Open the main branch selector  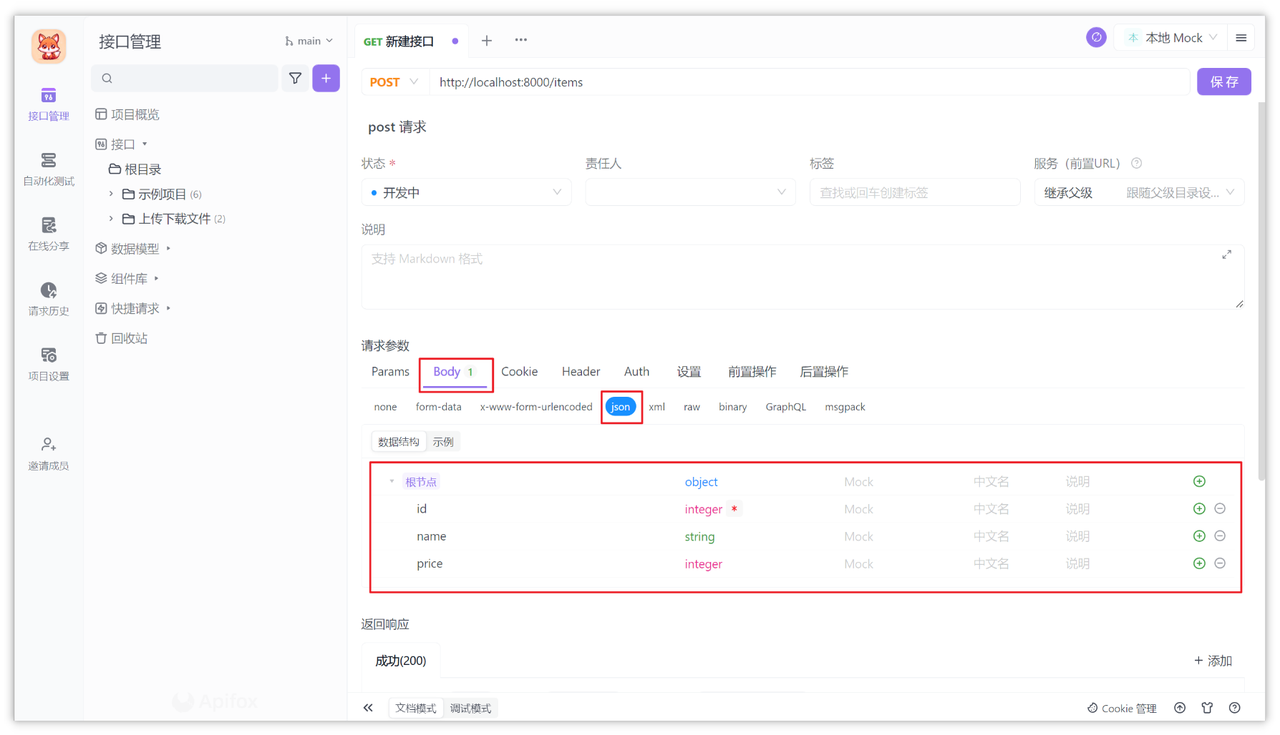point(309,41)
